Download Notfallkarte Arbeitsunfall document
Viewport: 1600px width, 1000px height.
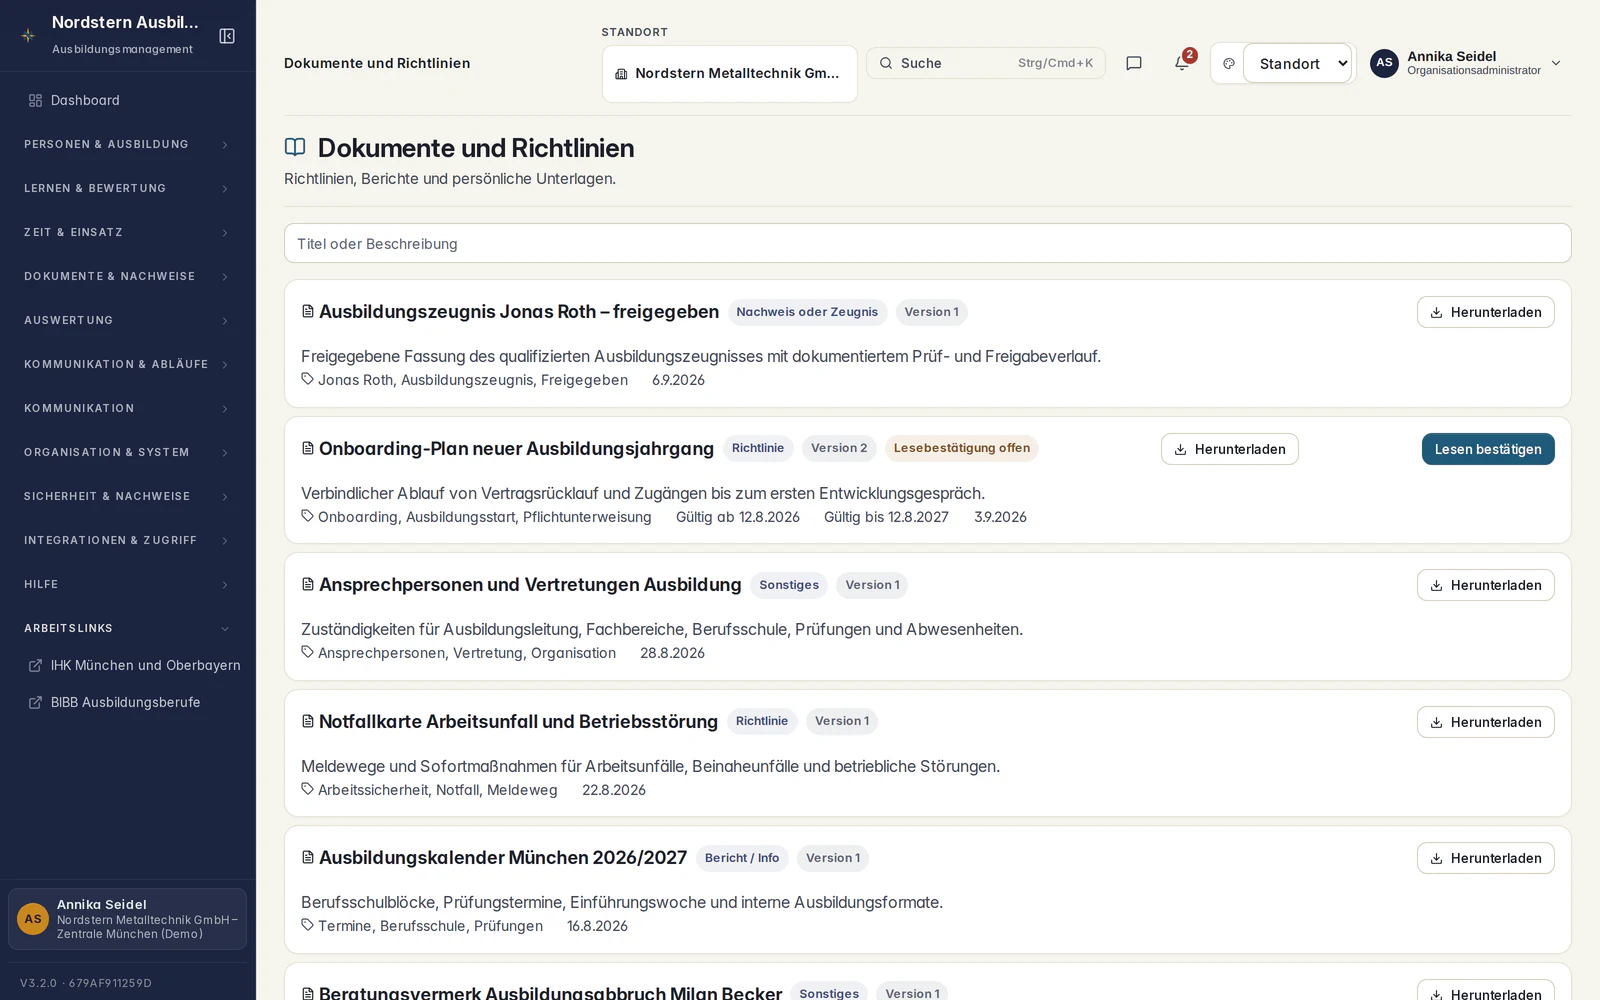1486,722
